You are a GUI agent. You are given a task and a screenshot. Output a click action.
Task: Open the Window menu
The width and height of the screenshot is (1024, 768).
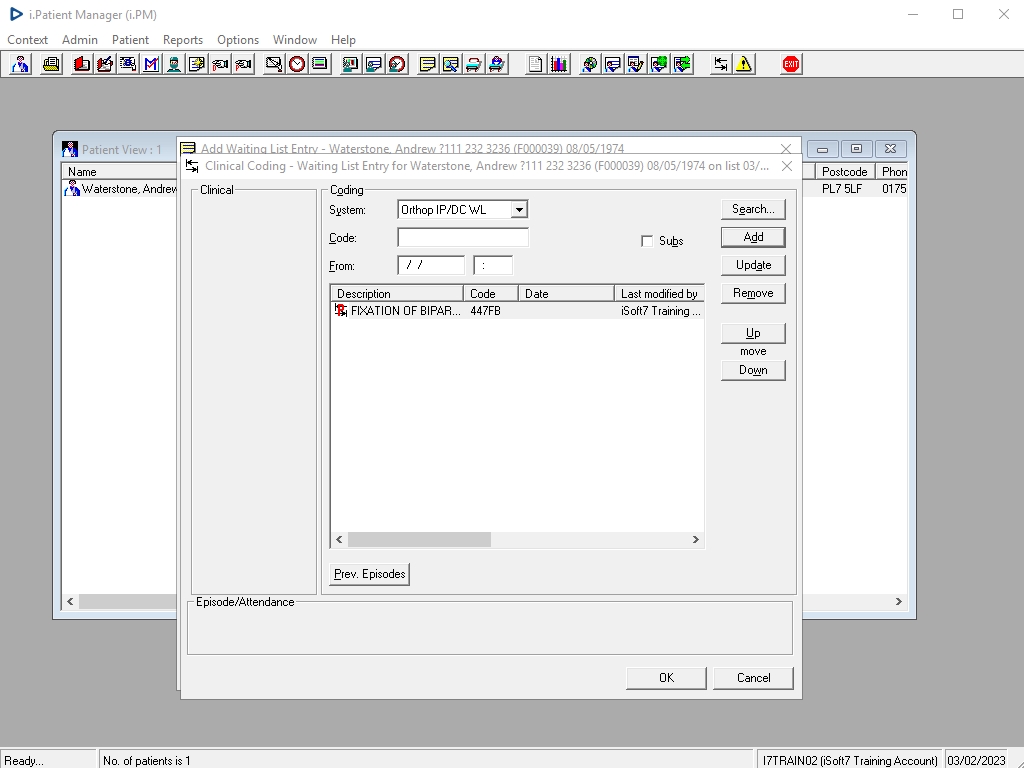tap(295, 40)
